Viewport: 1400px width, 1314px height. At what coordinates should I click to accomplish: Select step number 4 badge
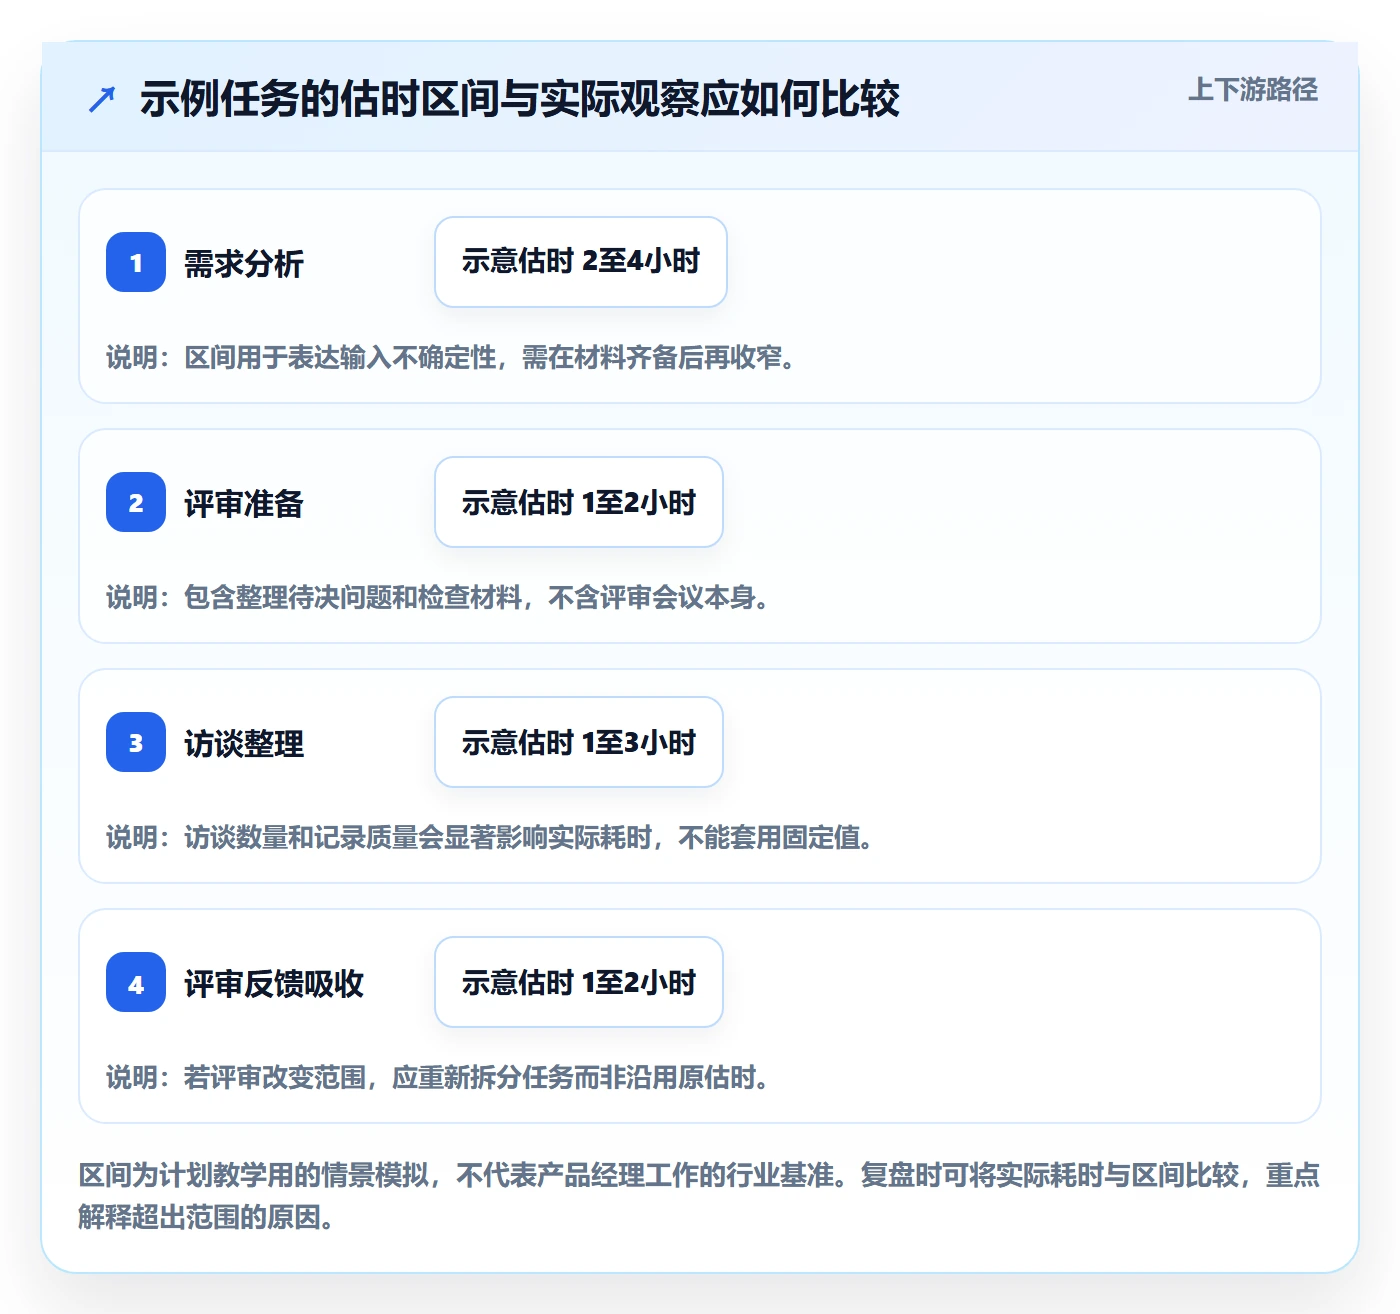136,982
